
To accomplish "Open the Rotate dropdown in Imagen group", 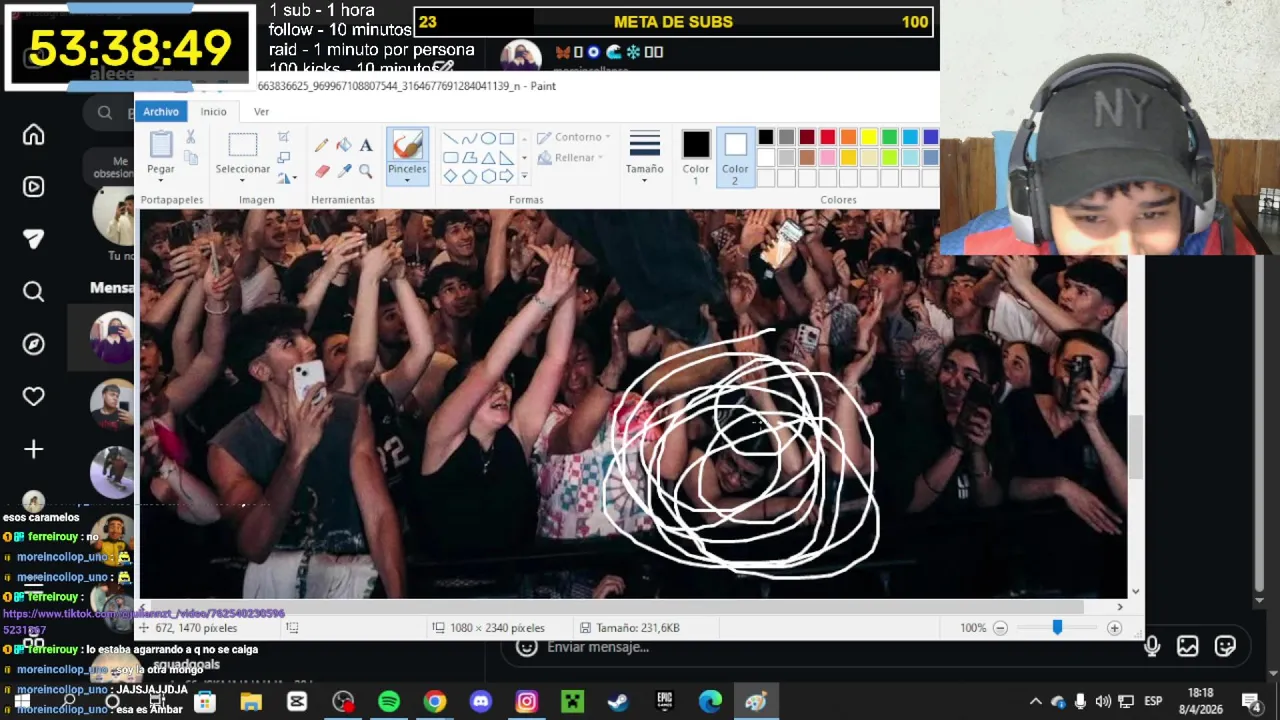I will click(286, 178).
